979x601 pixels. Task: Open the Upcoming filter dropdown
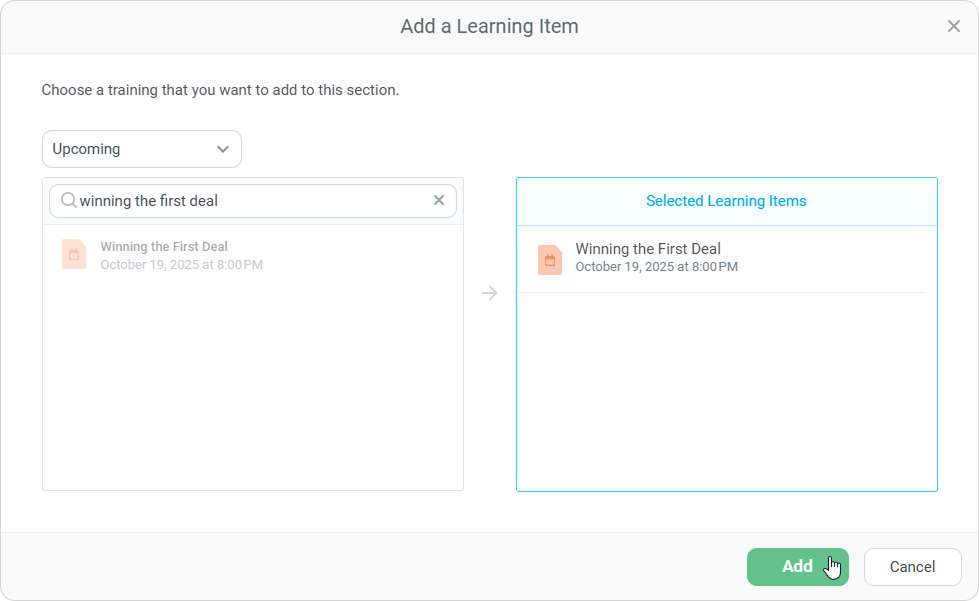tap(141, 149)
